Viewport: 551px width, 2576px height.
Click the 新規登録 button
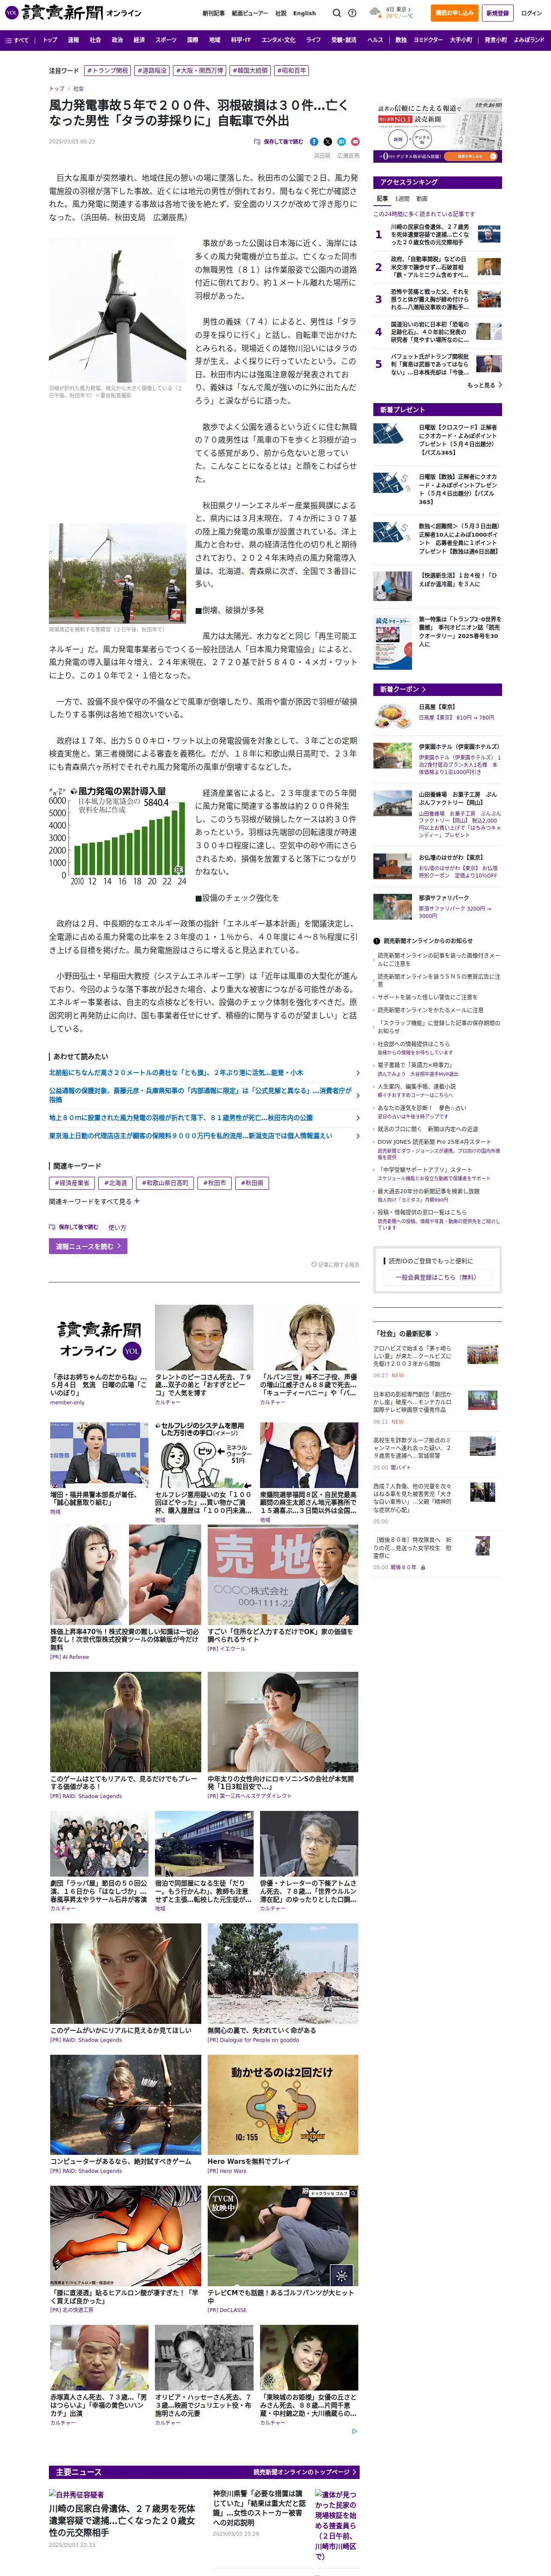pos(497,13)
